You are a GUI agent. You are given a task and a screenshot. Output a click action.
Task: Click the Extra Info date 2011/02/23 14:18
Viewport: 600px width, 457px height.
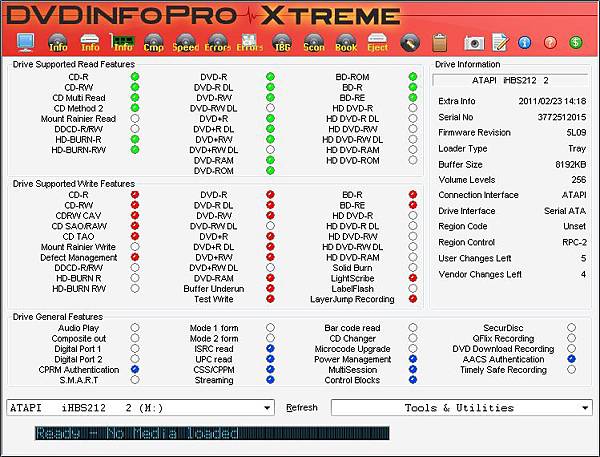(x=552, y=101)
